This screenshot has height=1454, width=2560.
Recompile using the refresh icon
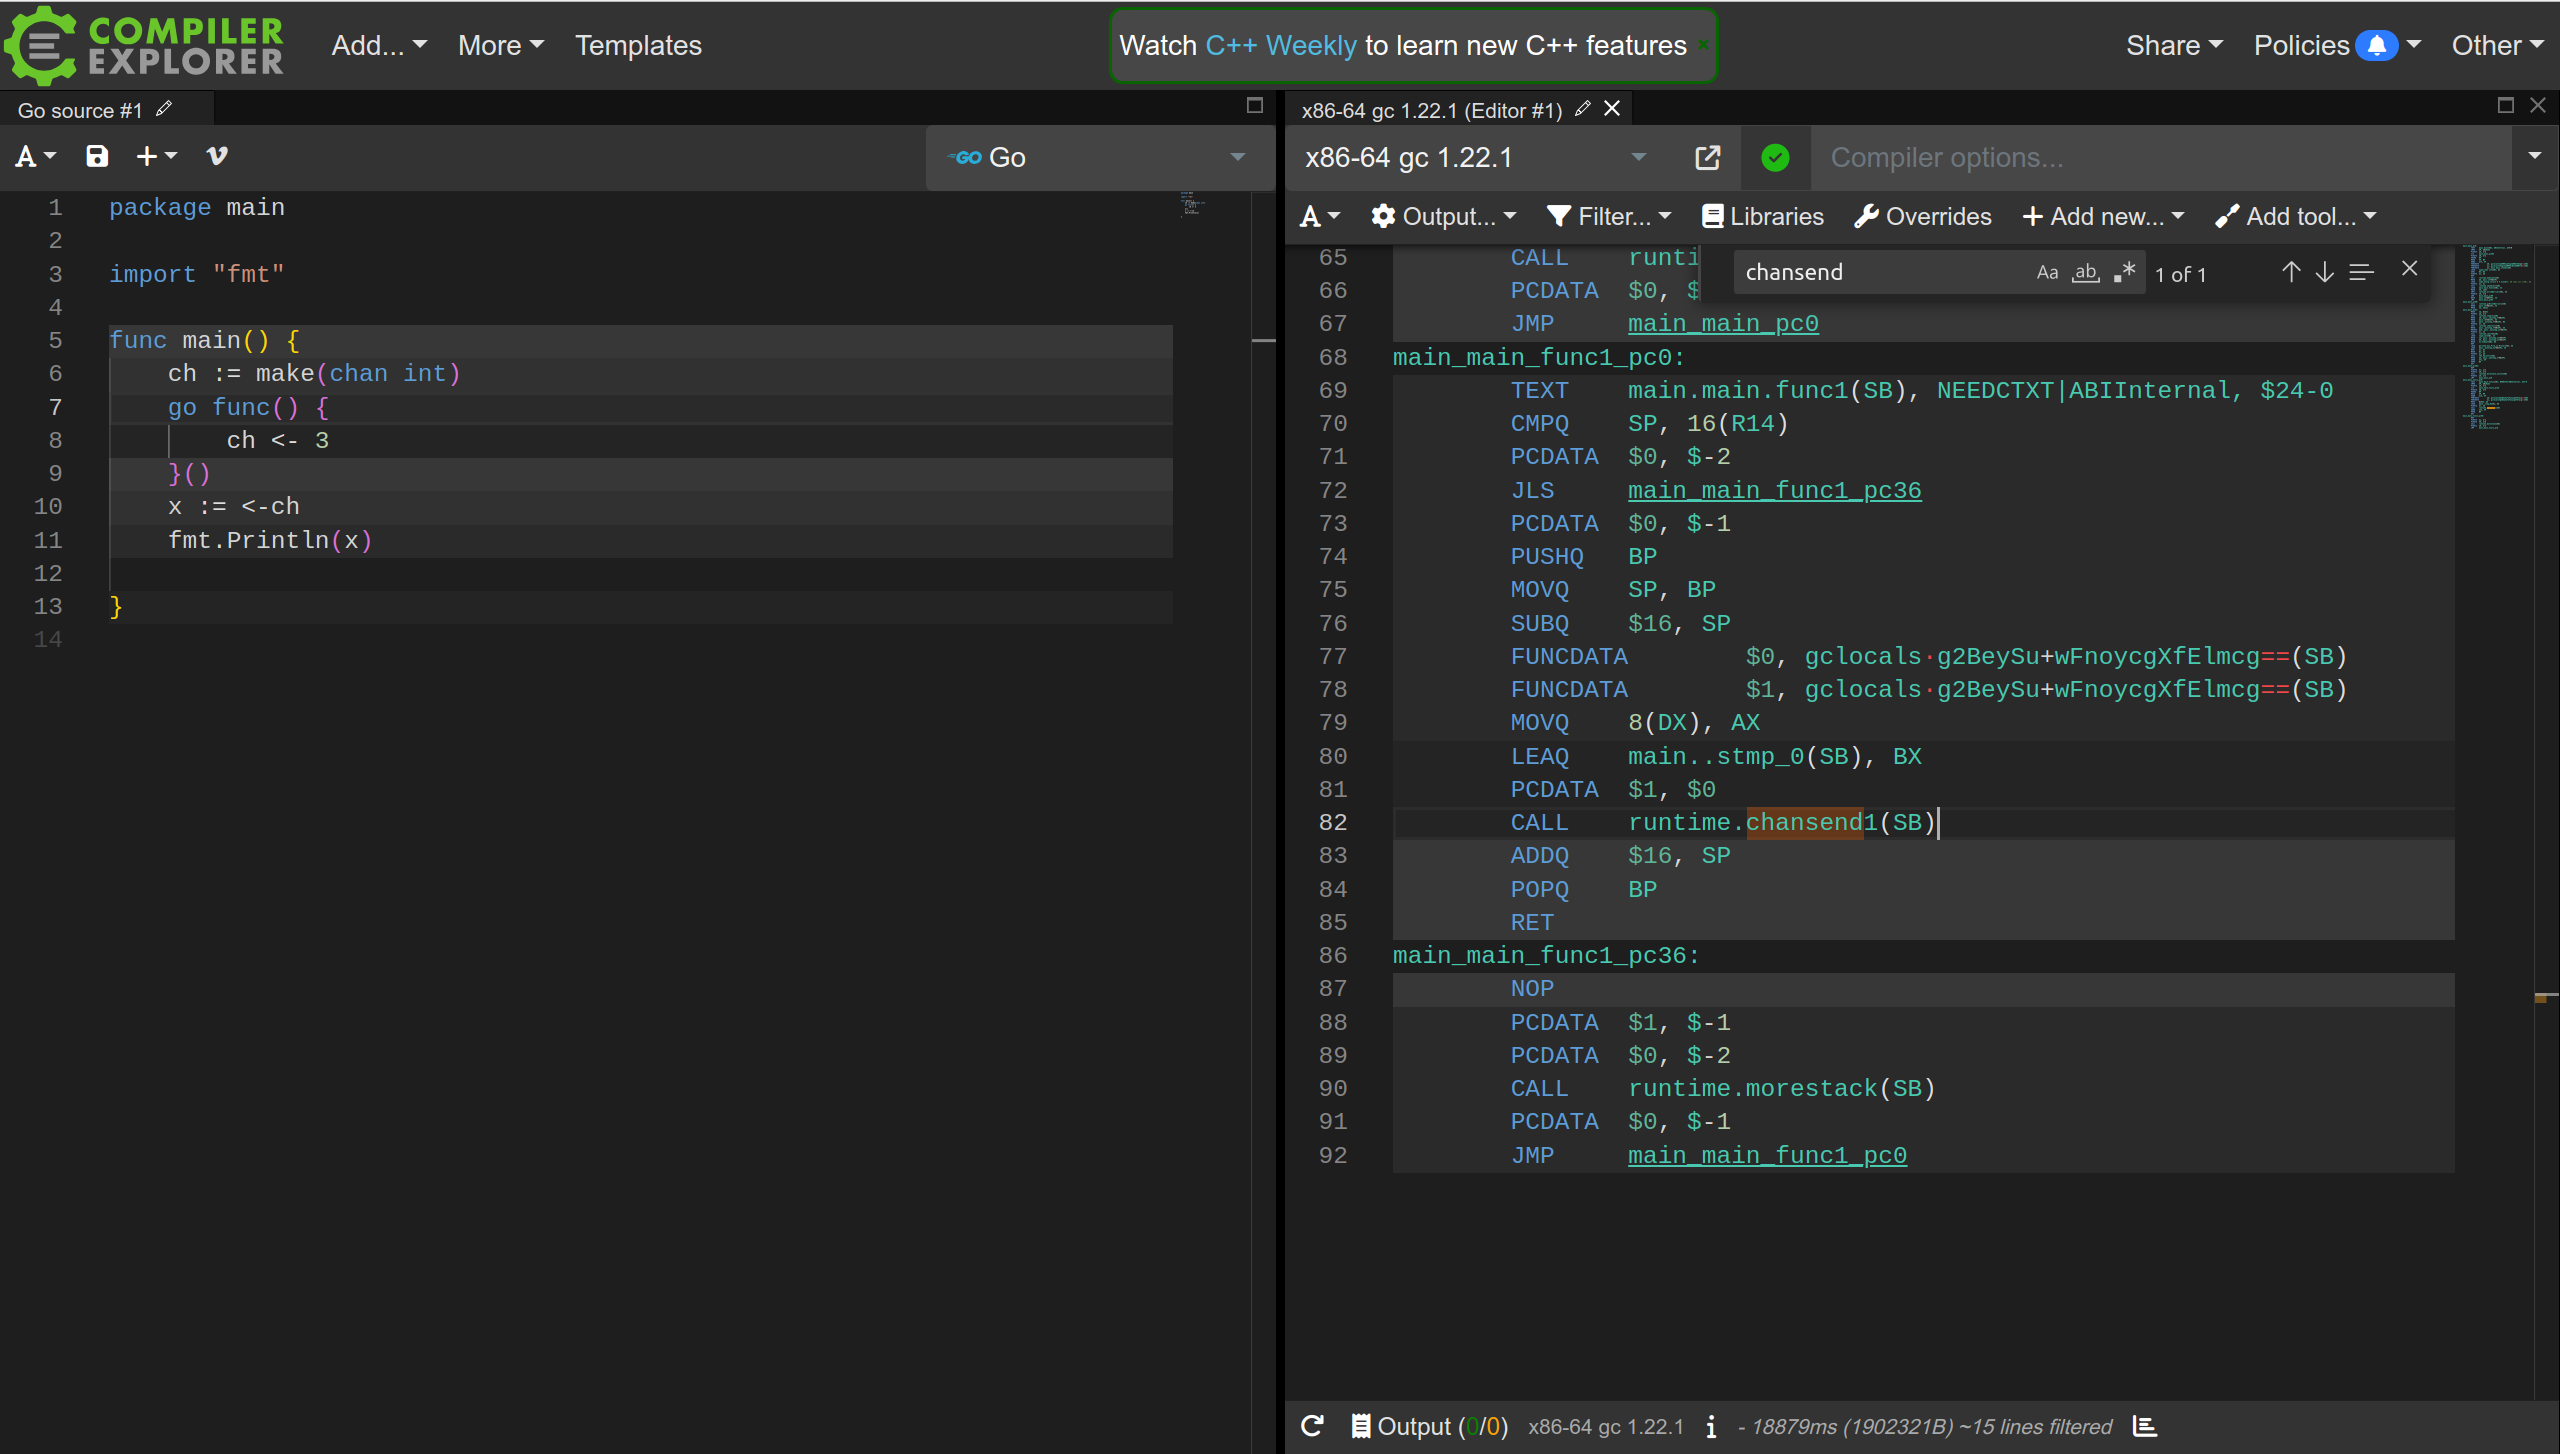coord(1313,1426)
